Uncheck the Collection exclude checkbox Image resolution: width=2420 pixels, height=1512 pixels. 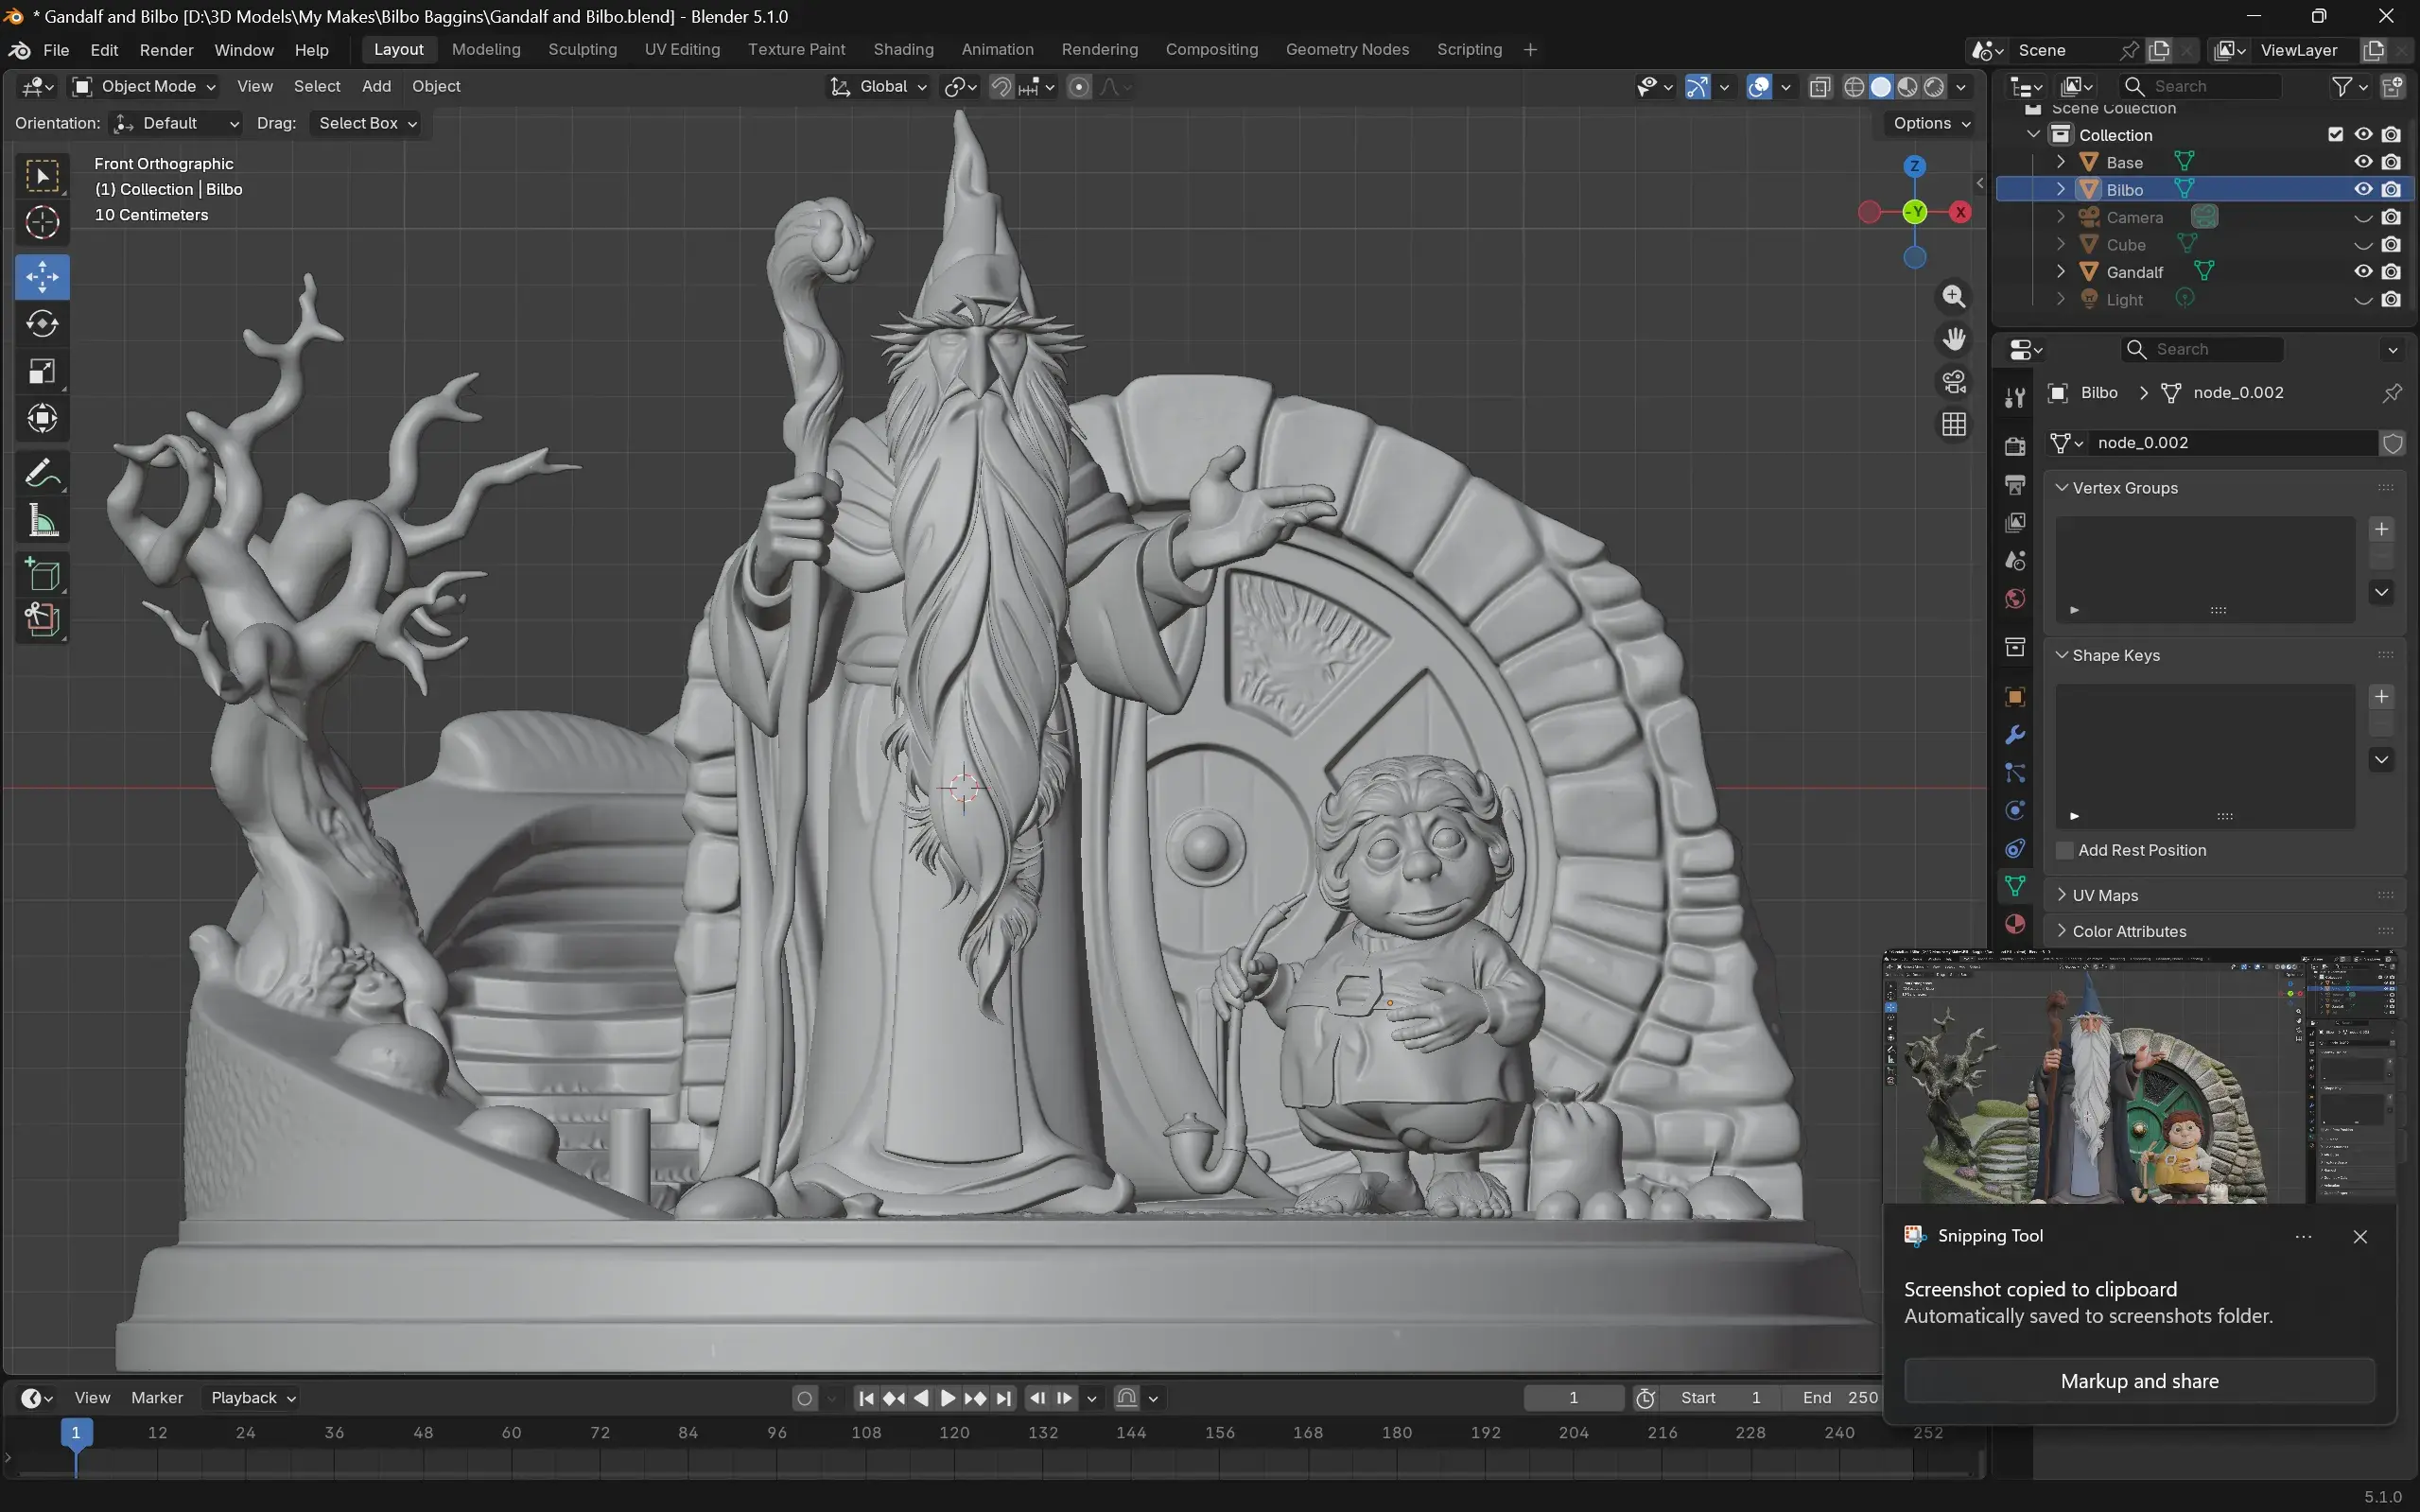click(2335, 134)
